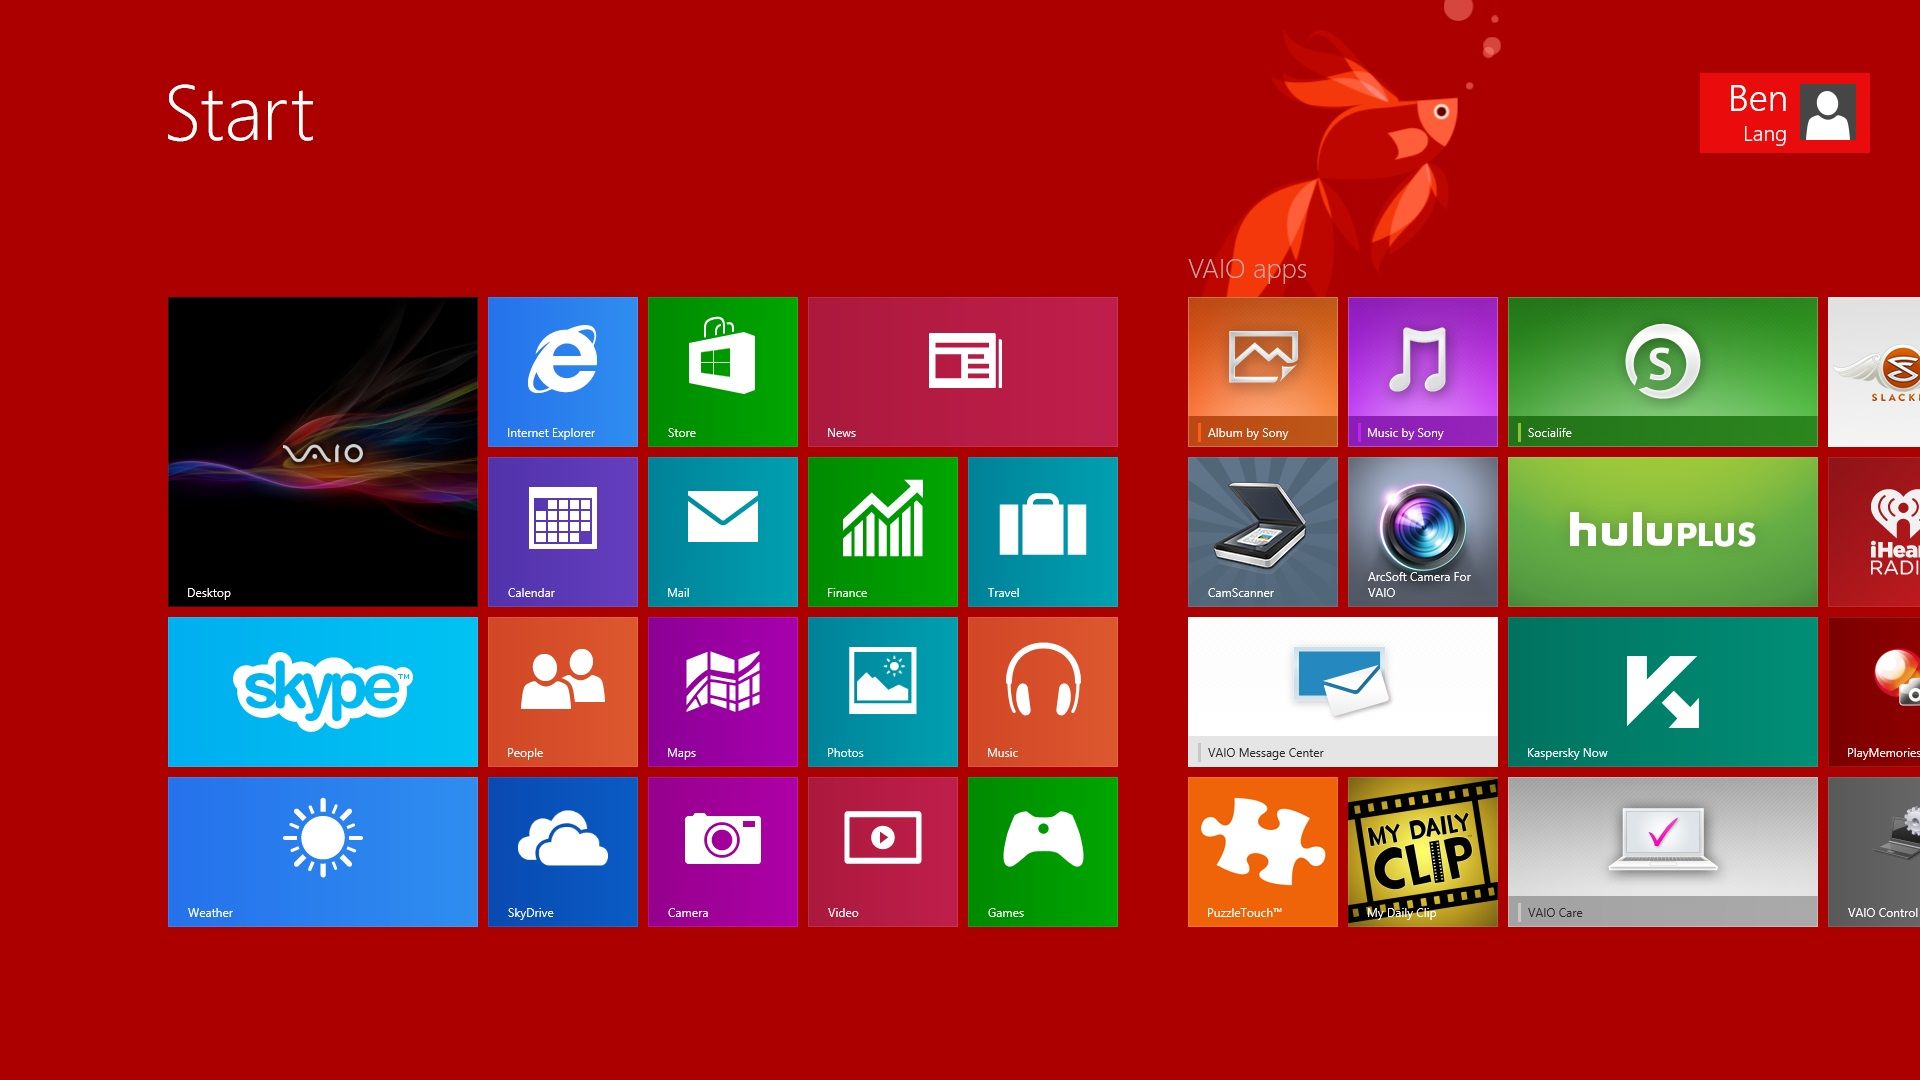
Task: Launch the Hulu Plus tile
Action: pos(1663,532)
